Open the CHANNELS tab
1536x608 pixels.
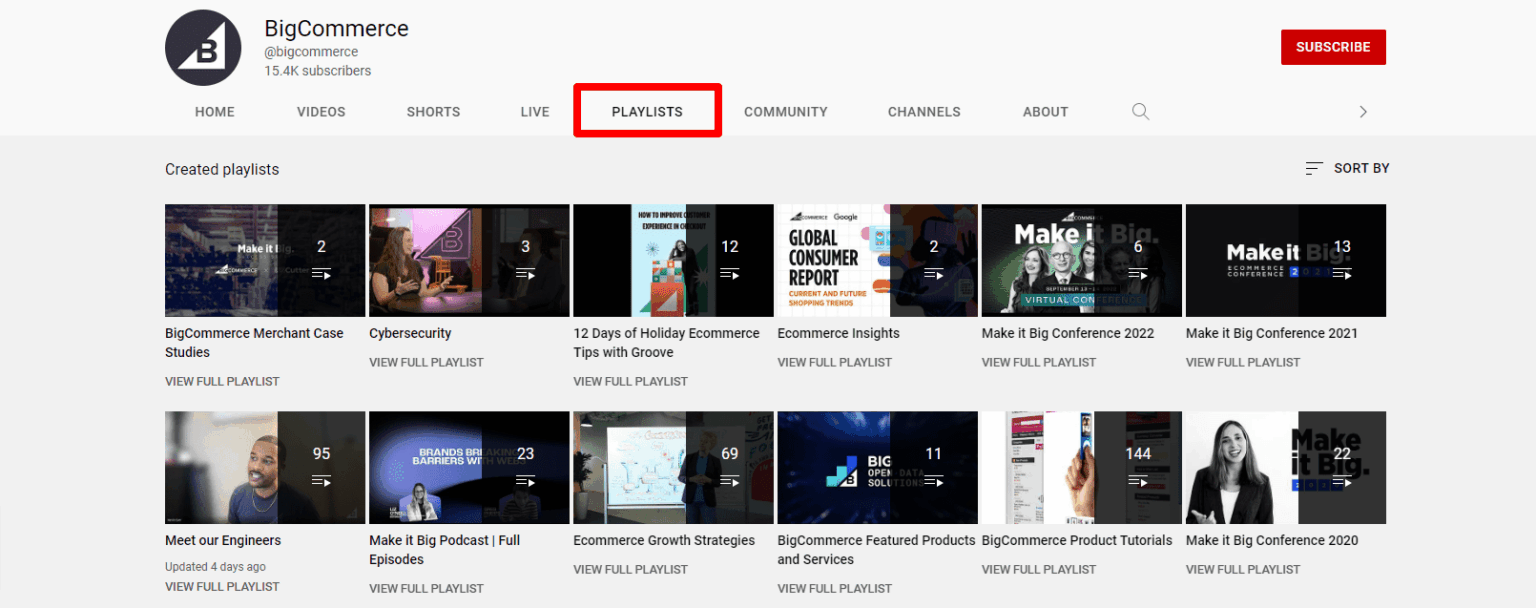point(924,112)
